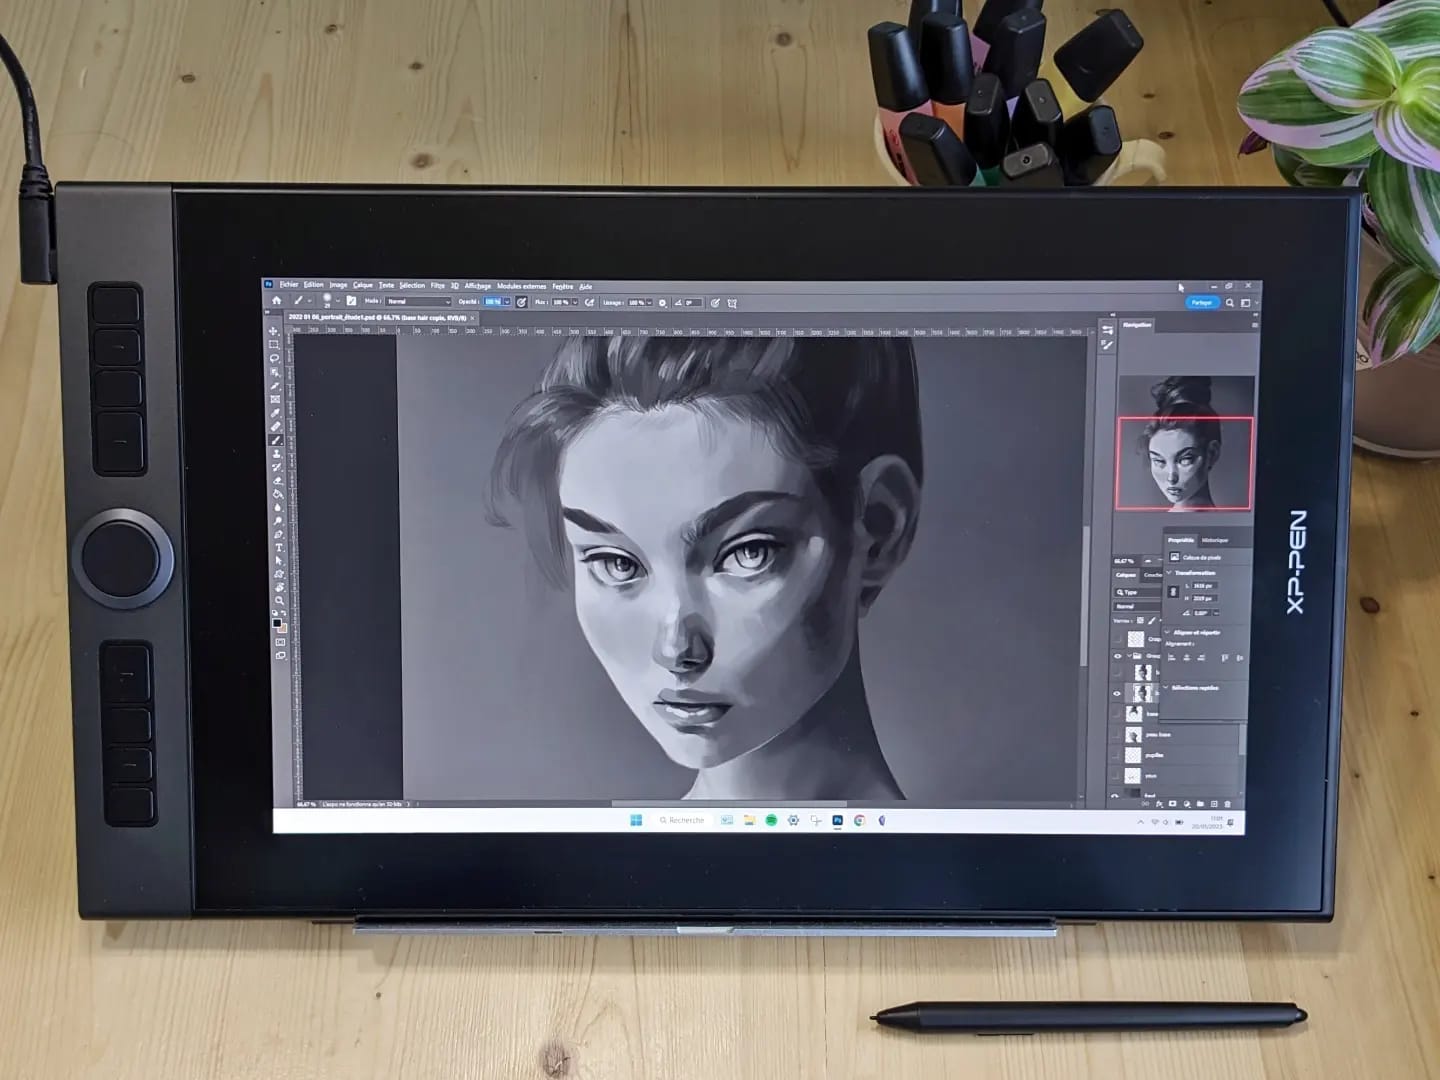Open the brush preset picker arrow
The height and width of the screenshot is (1080, 1440).
pos(338,301)
